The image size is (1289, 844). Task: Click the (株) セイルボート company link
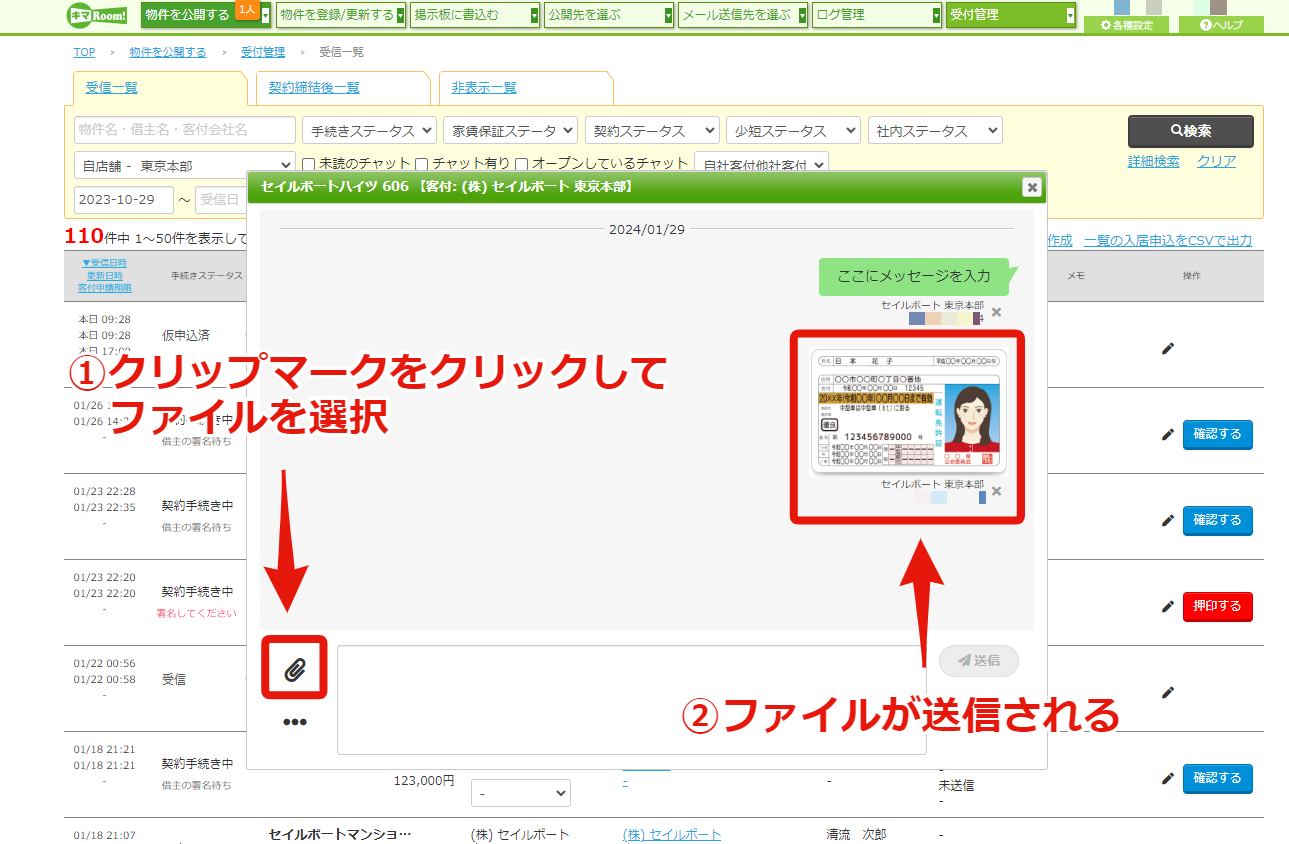[671, 835]
